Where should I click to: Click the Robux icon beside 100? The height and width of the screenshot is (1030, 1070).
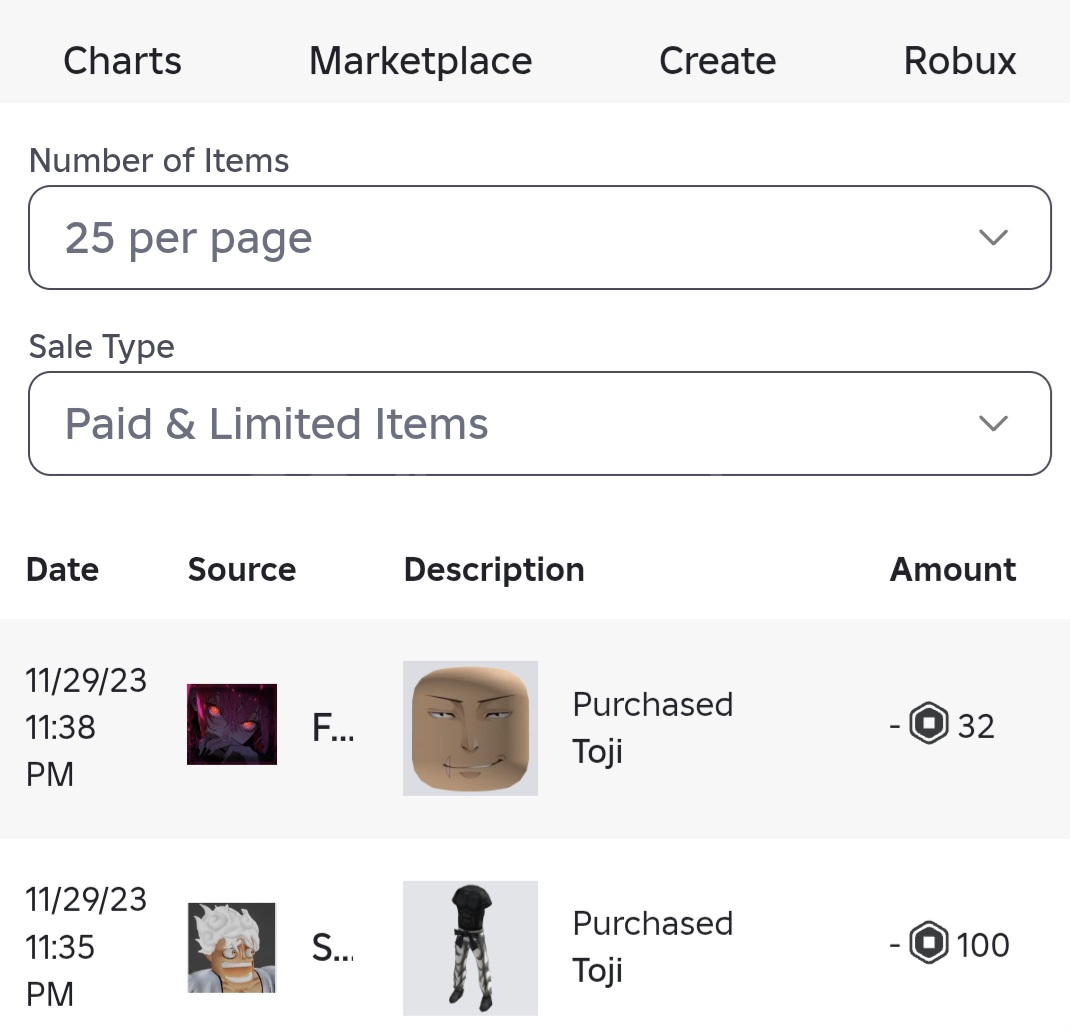point(928,944)
